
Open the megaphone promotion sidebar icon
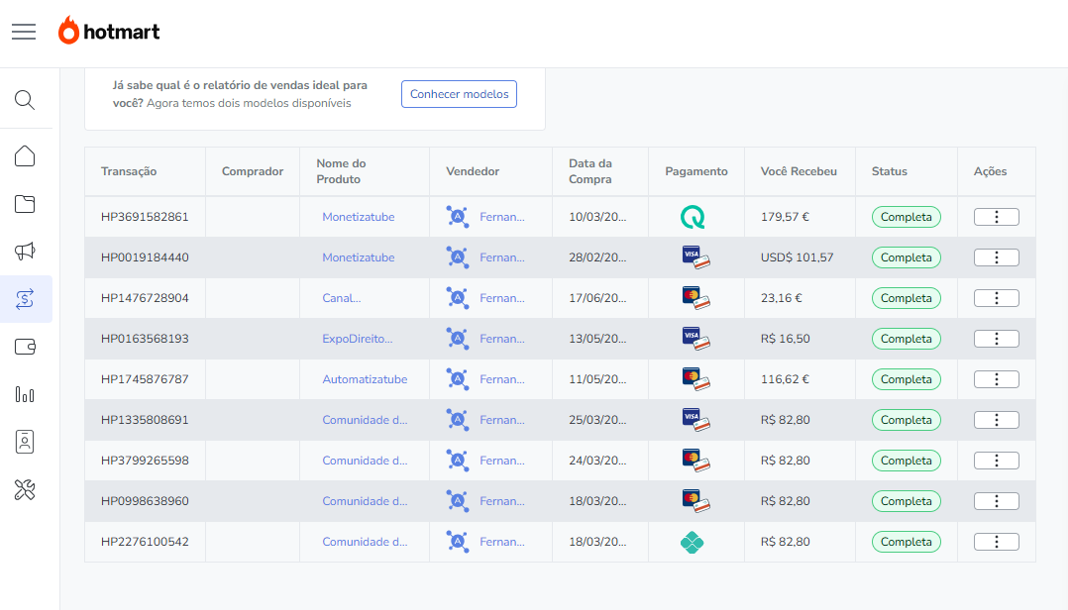coord(25,251)
